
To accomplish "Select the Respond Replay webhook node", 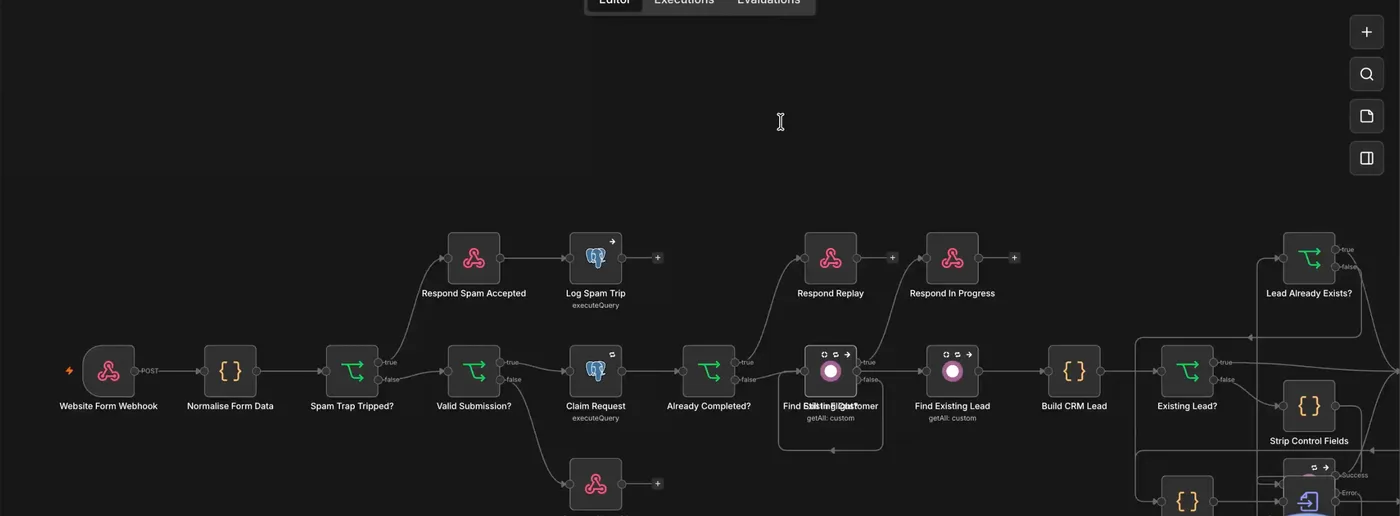I will pyautogui.click(x=831, y=258).
